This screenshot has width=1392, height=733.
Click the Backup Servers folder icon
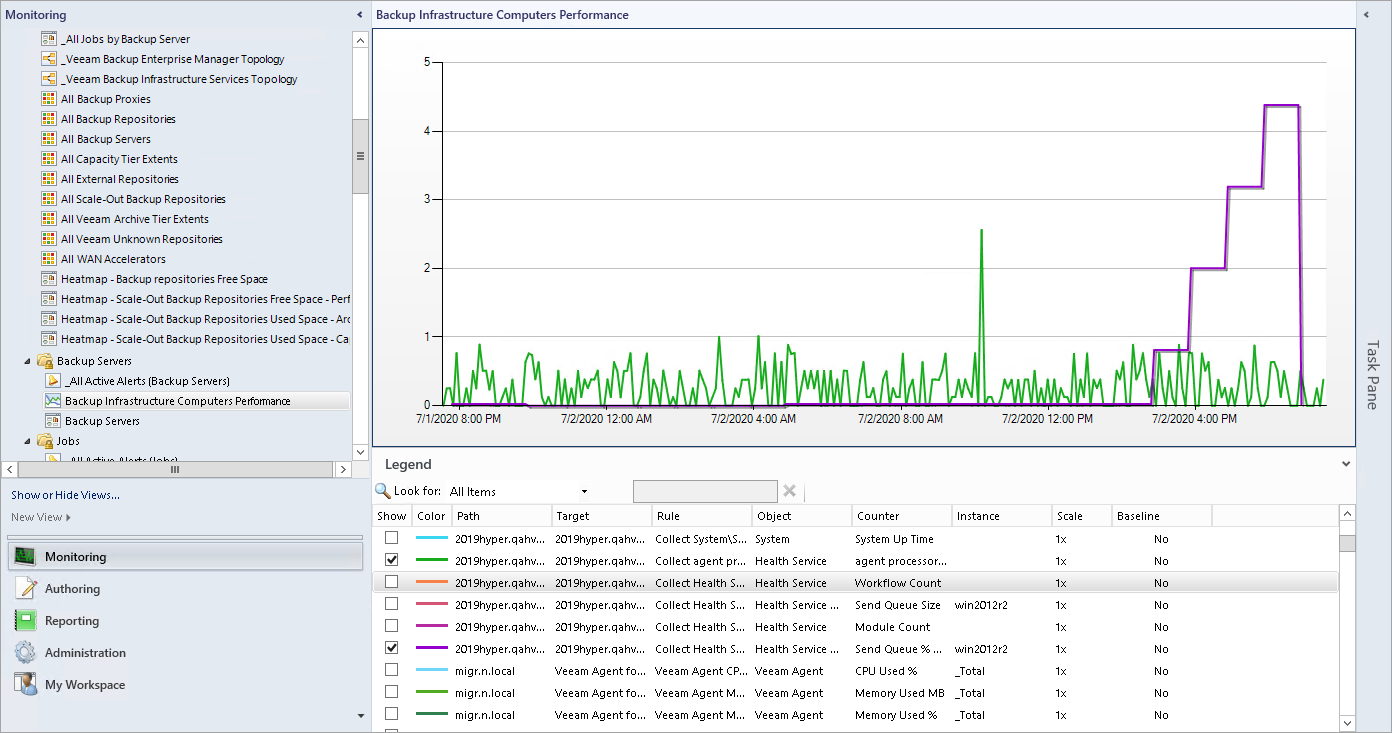click(x=44, y=361)
